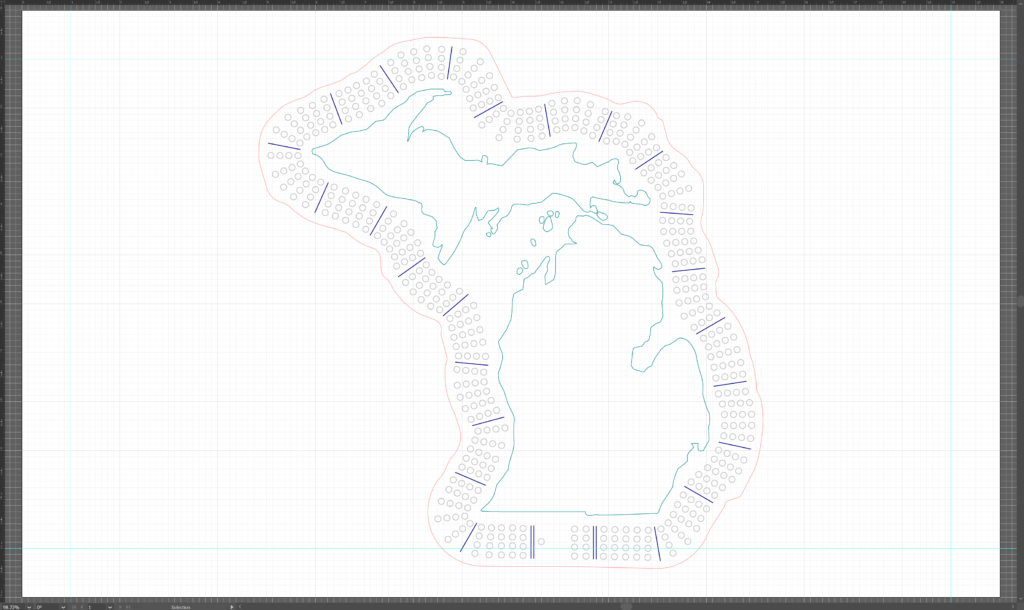Click the zoom percentage field
The image size is (1024, 610).
pos(12,607)
